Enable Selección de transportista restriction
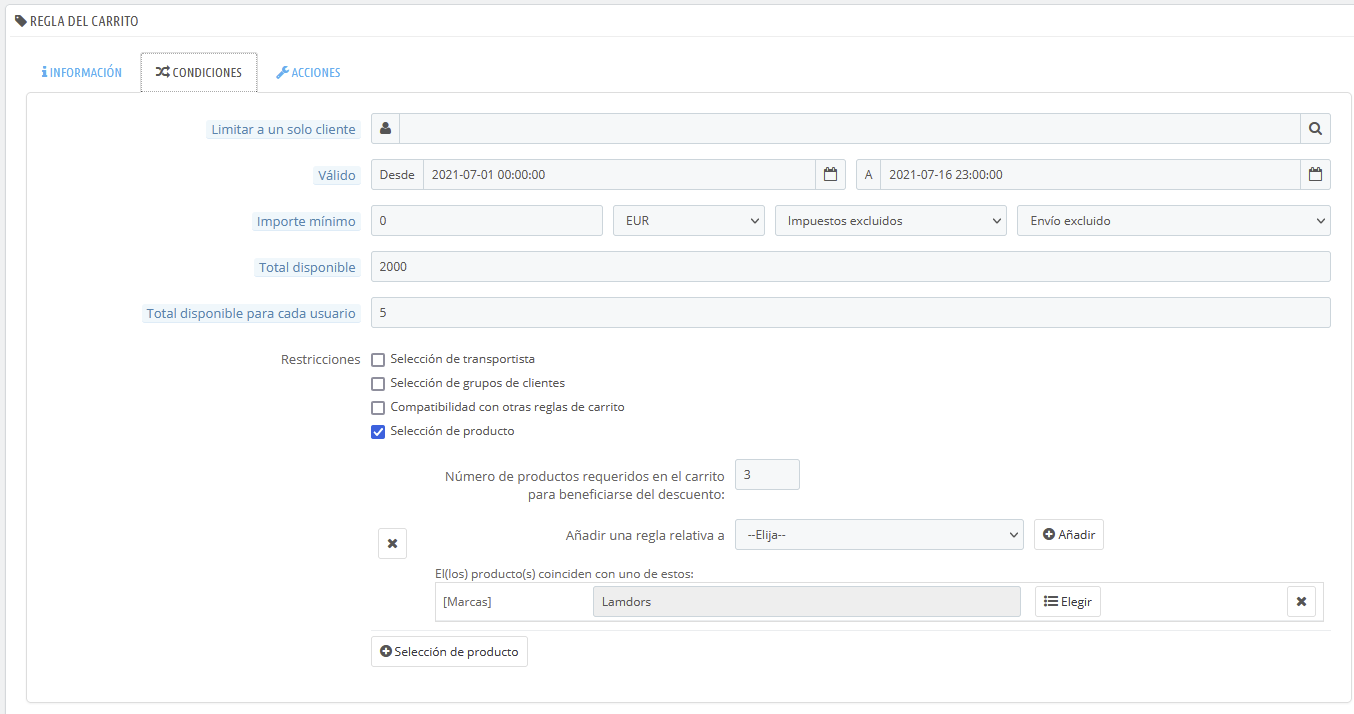The width and height of the screenshot is (1354, 714). [x=378, y=360]
